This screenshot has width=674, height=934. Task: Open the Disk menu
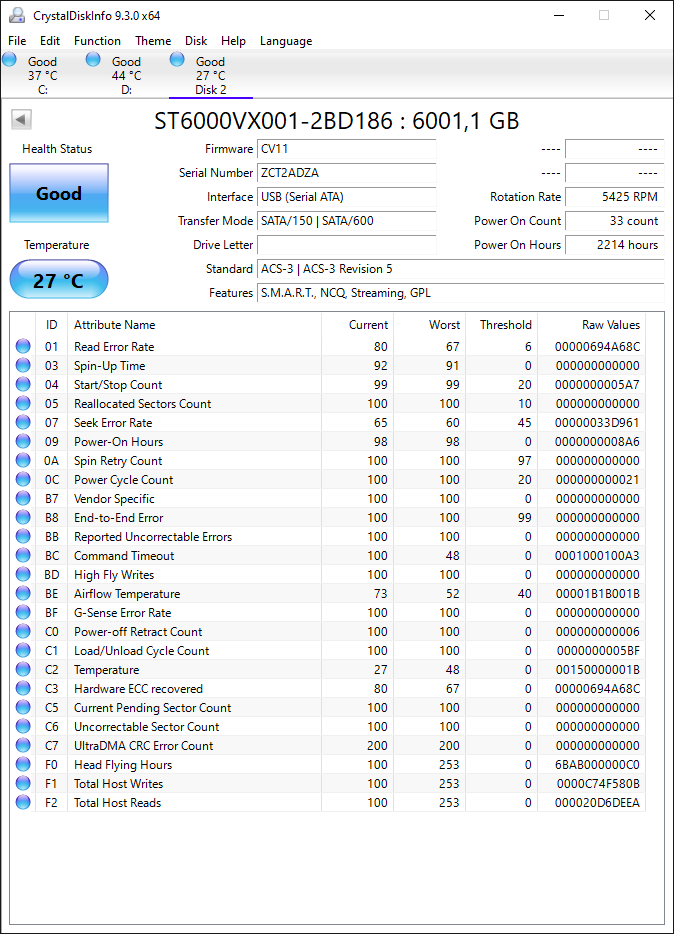coord(196,41)
